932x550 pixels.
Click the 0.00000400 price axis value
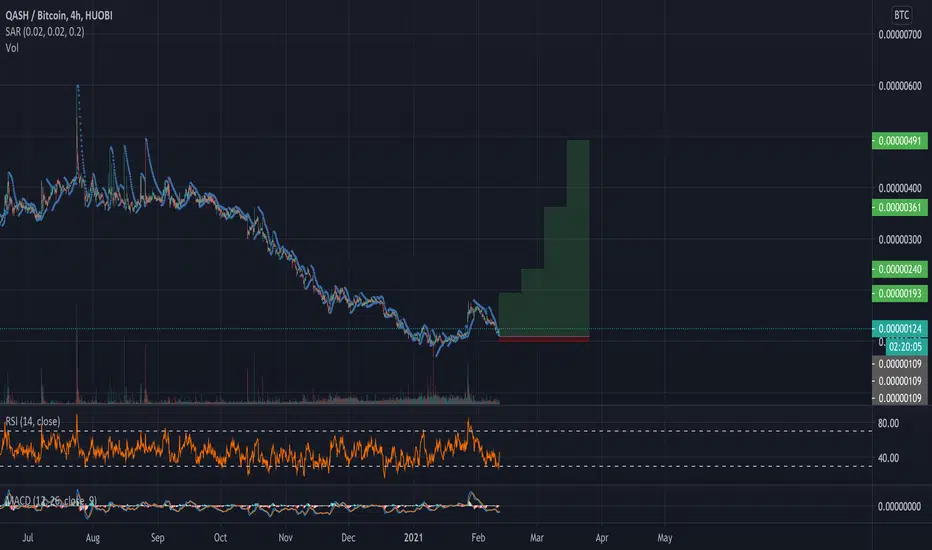pyautogui.click(x=900, y=188)
